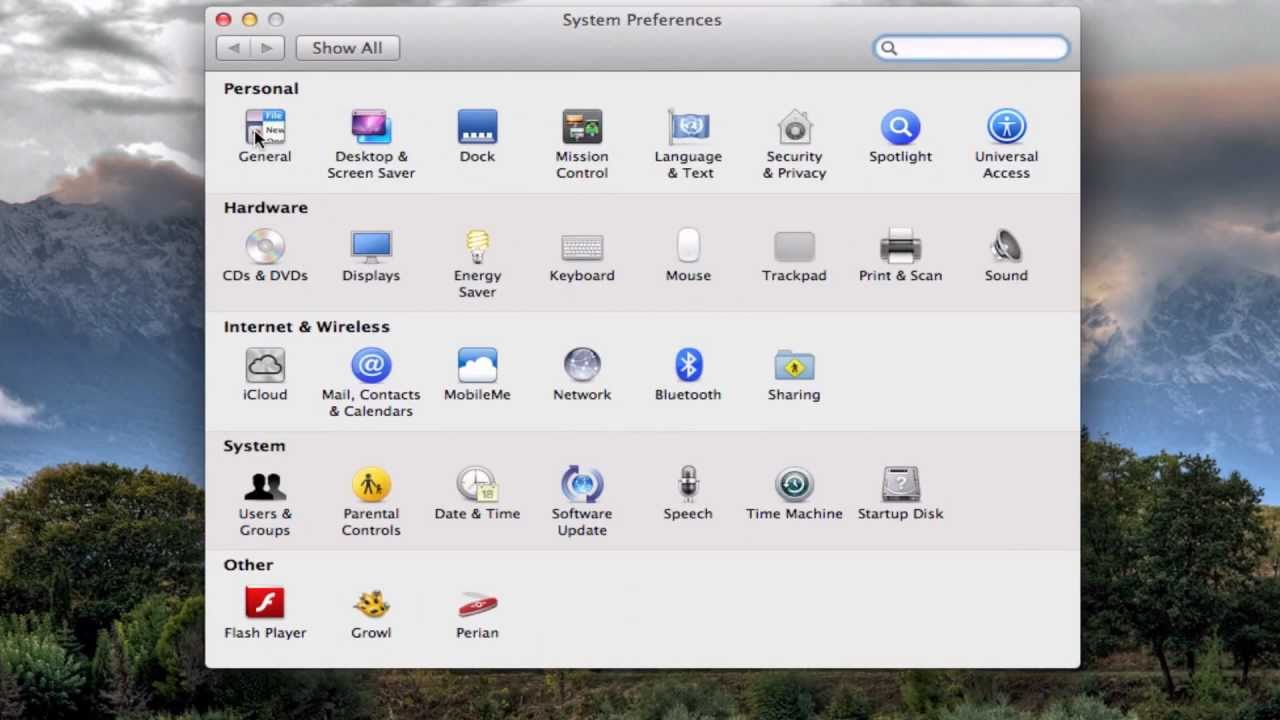The image size is (1280, 720).
Task: Close the System Preferences window
Action: pos(223,19)
